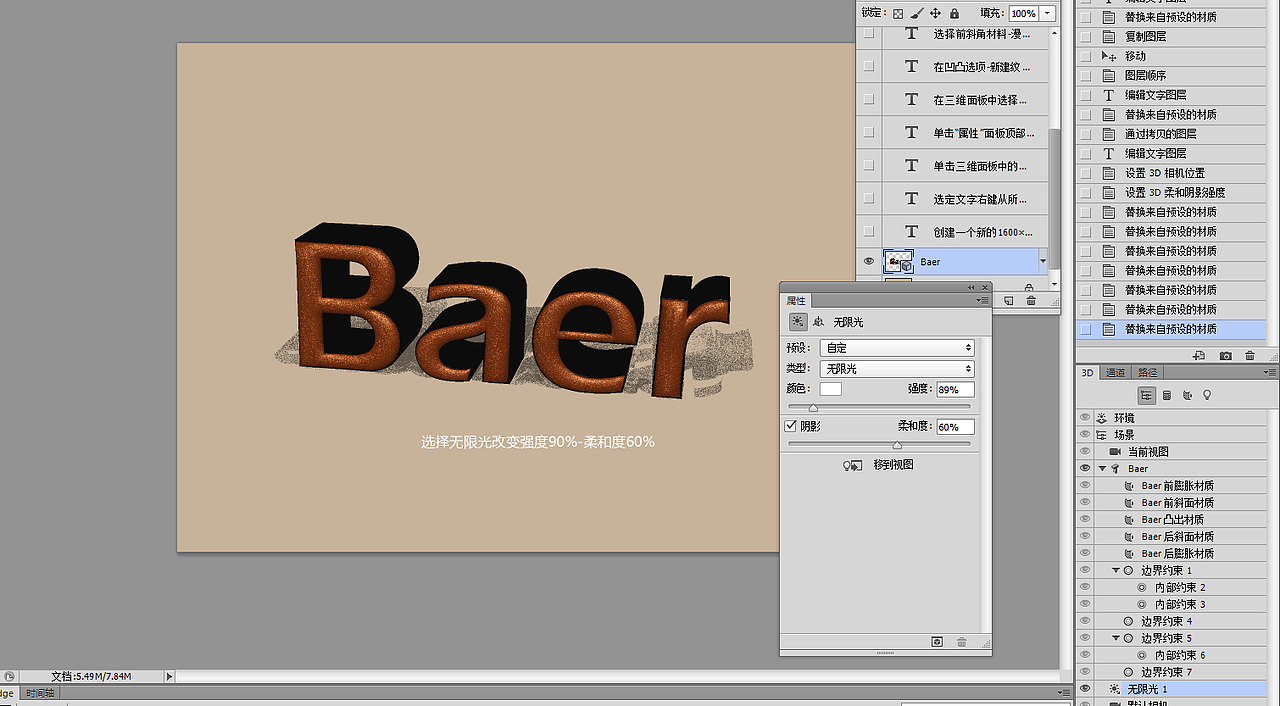
Task: Click the softness slider handle
Action: coord(897,445)
